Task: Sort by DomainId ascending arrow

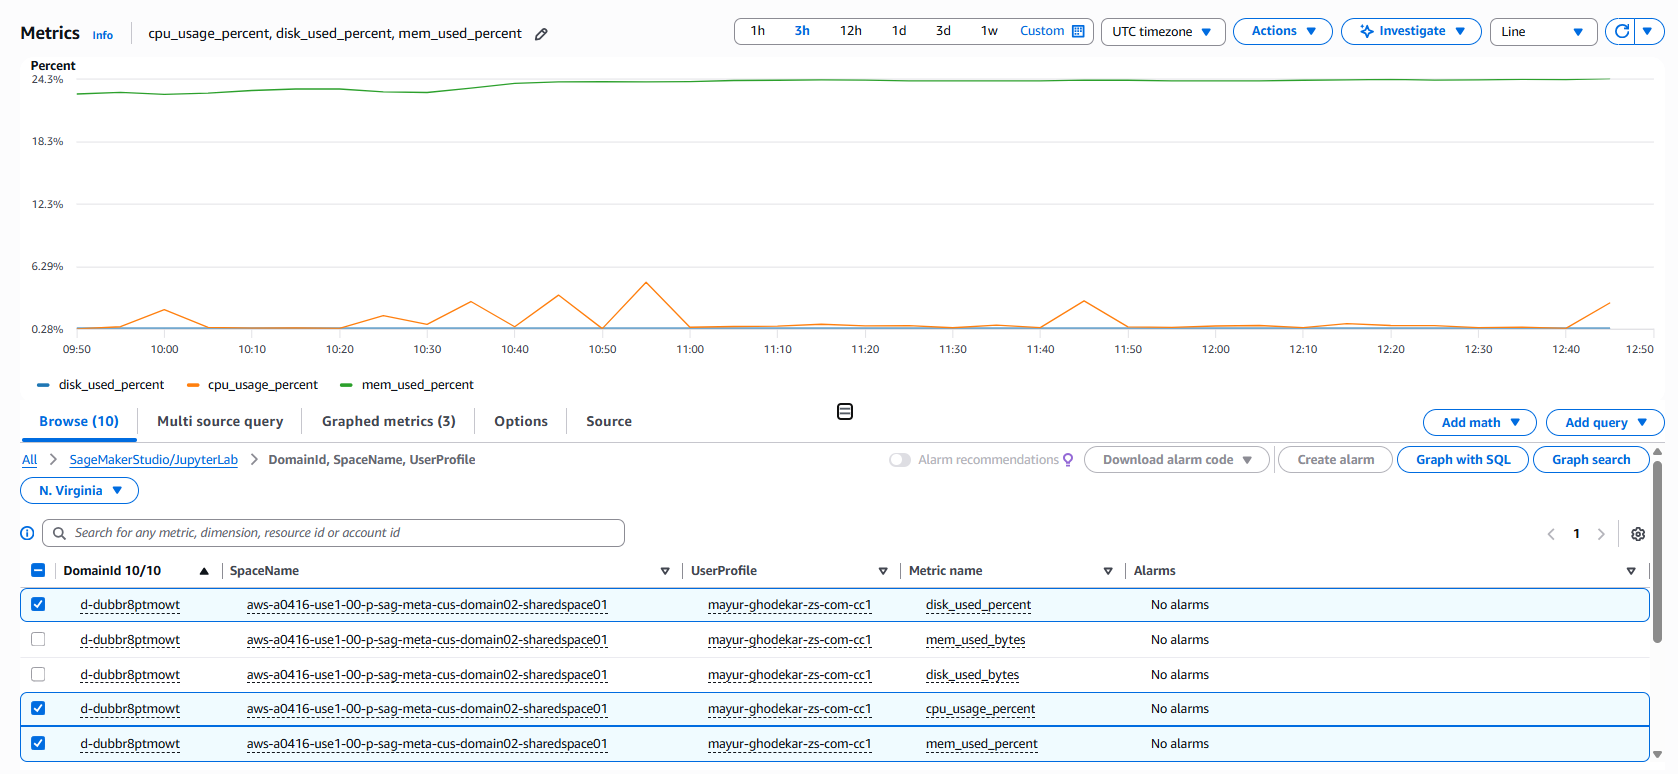Action: pyautogui.click(x=204, y=571)
